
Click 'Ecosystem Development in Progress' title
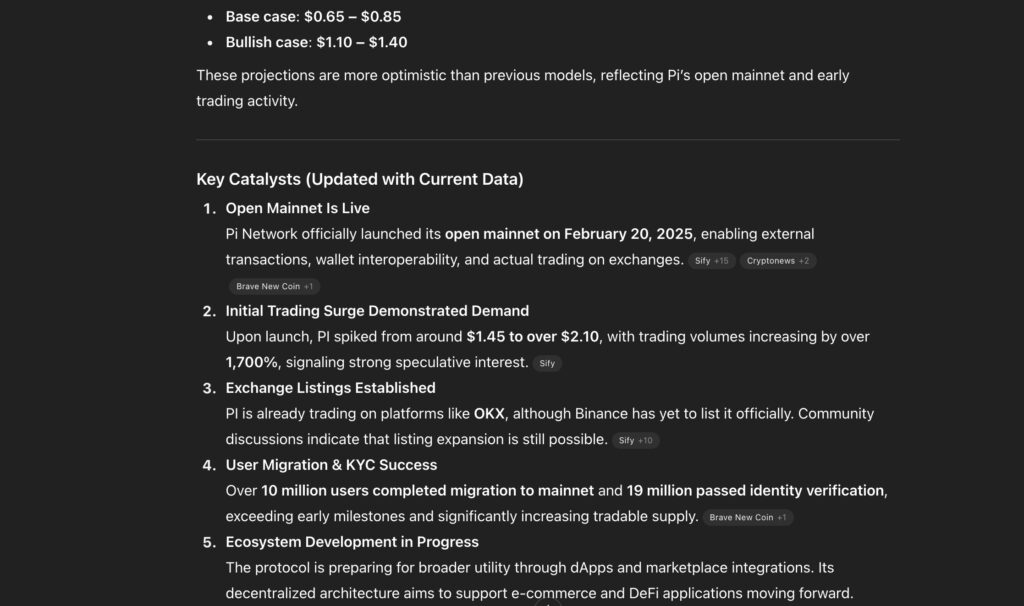pos(352,542)
